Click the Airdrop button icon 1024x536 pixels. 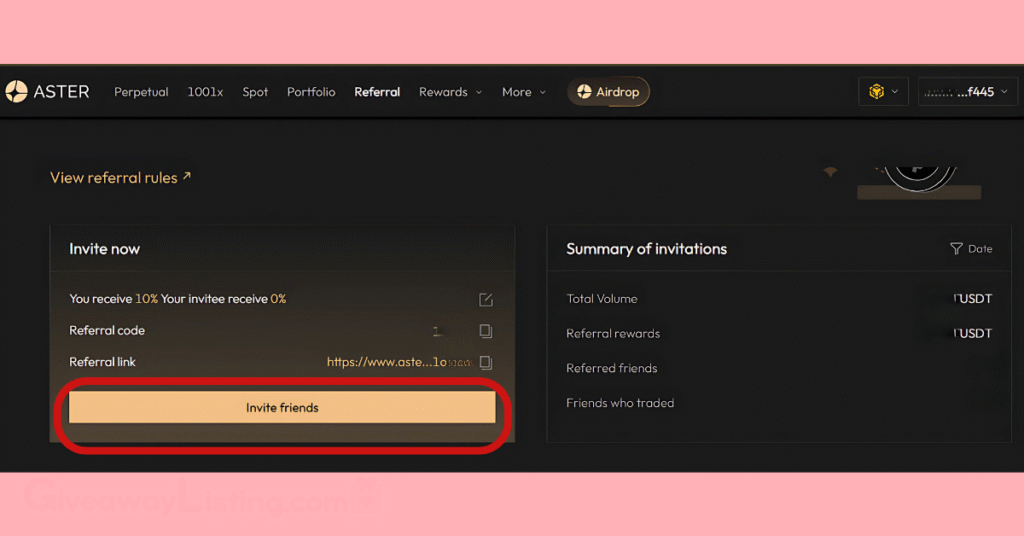(582, 92)
